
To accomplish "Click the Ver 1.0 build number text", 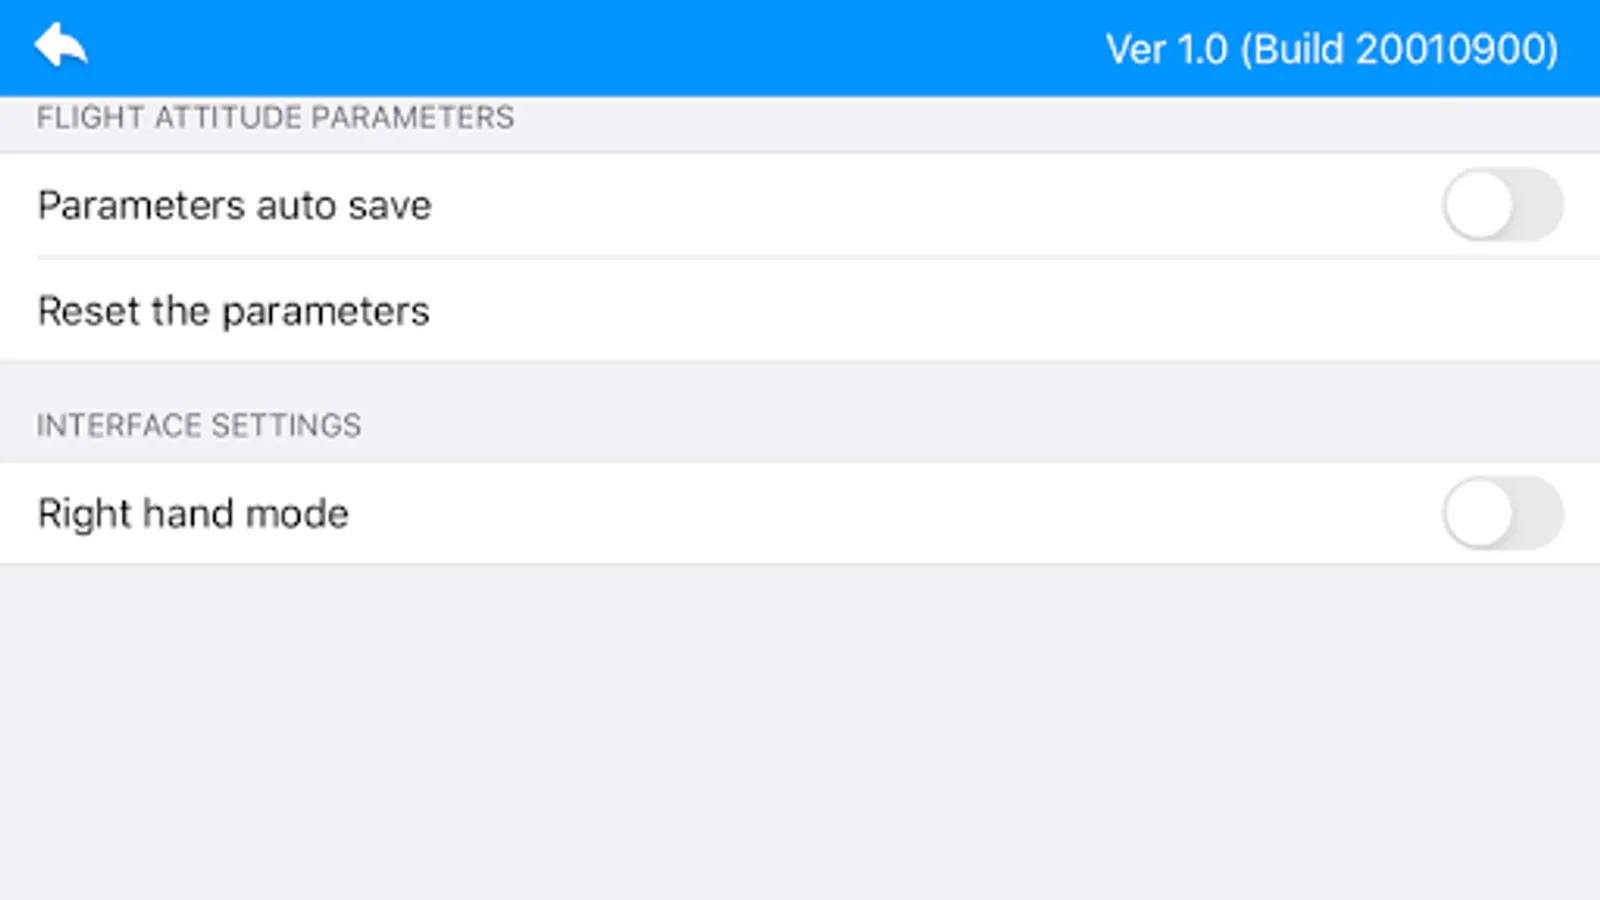I will (1331, 49).
